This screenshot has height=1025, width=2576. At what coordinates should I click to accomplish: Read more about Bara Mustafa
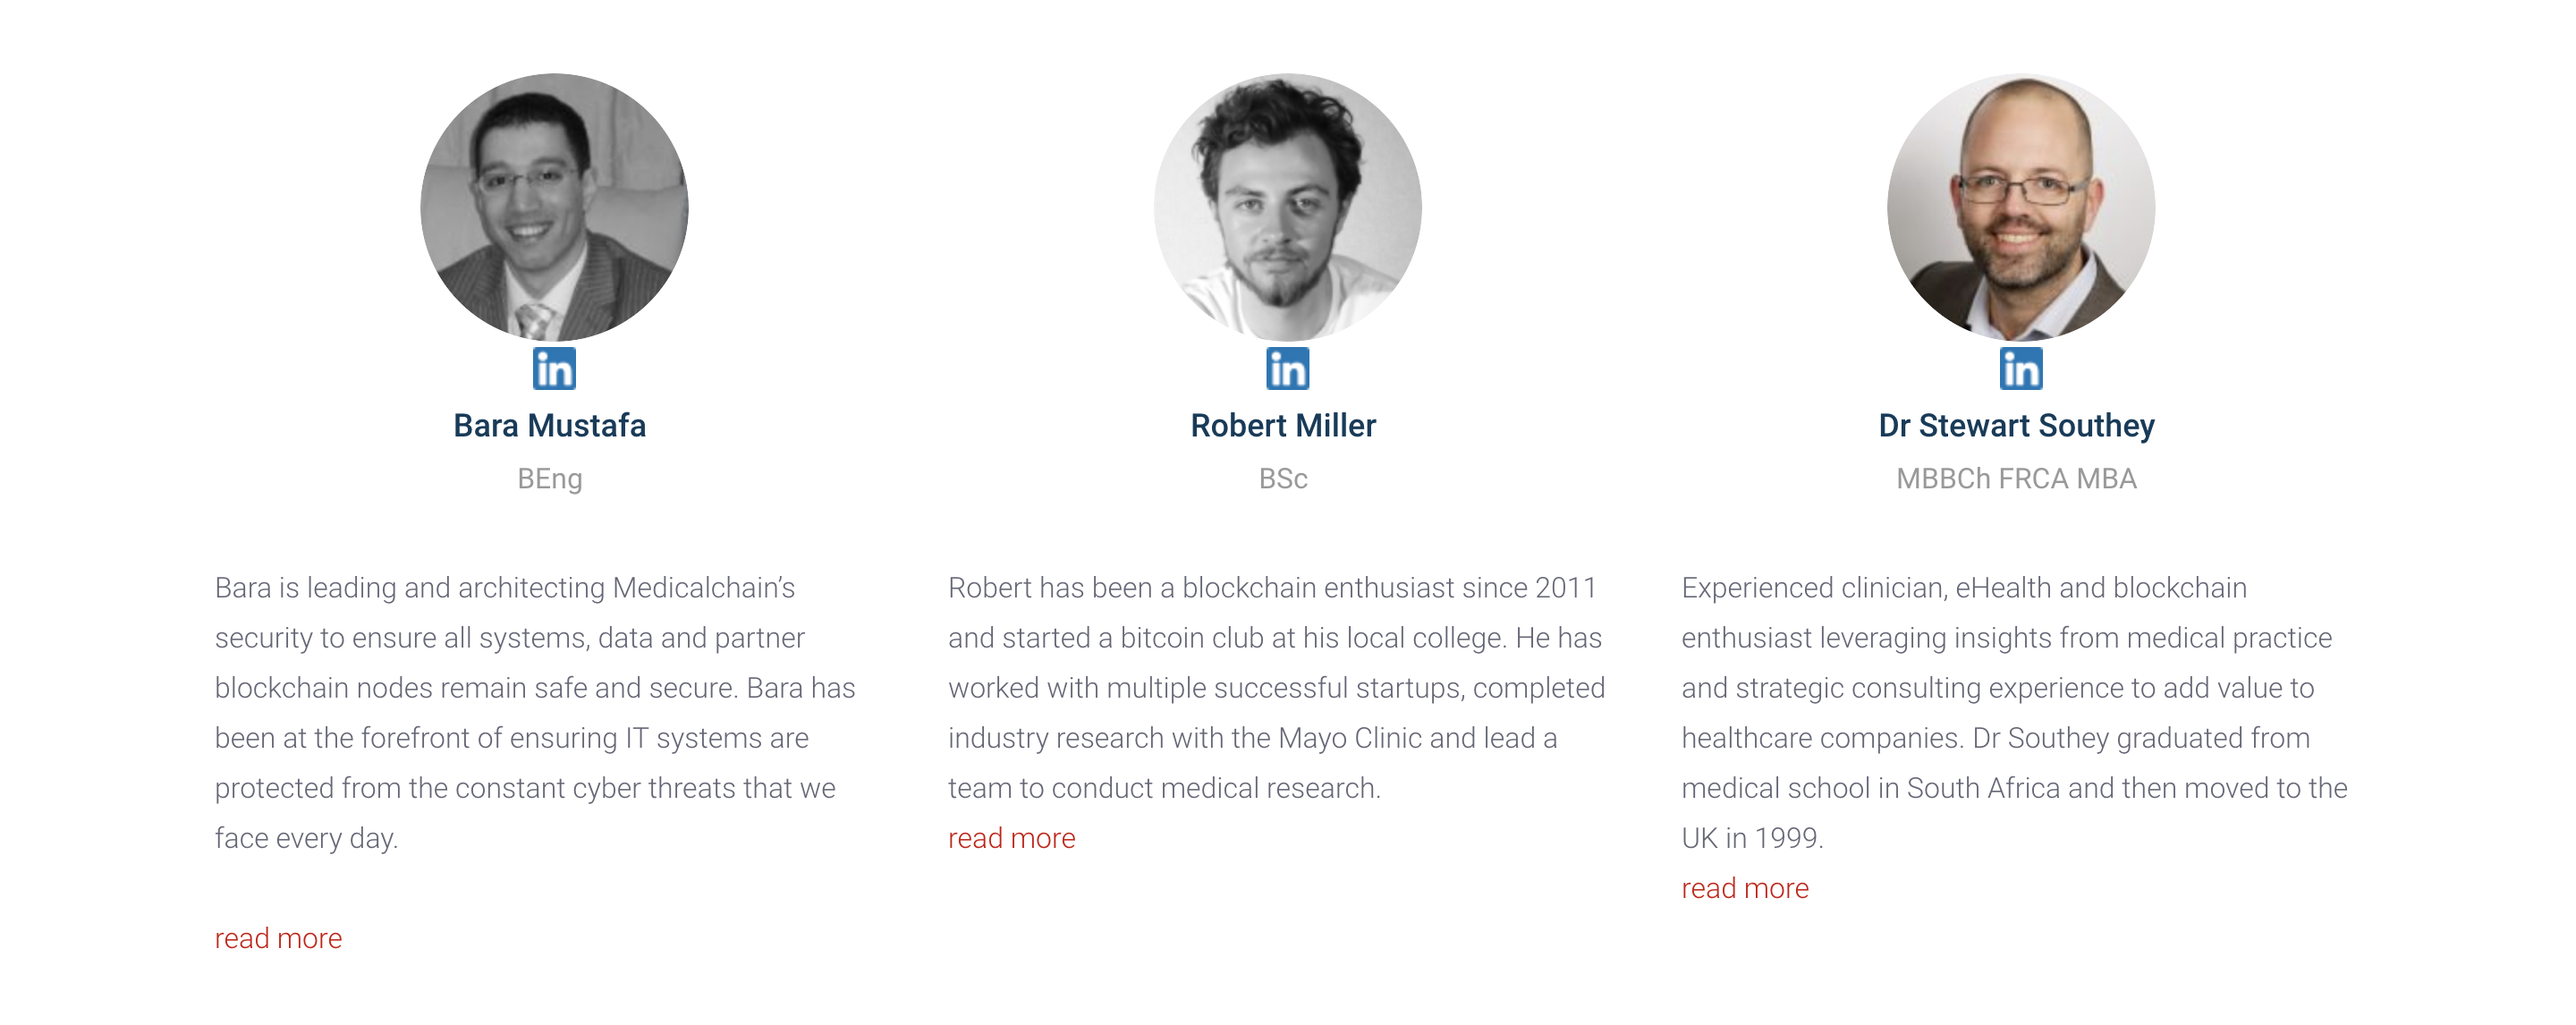[278, 938]
